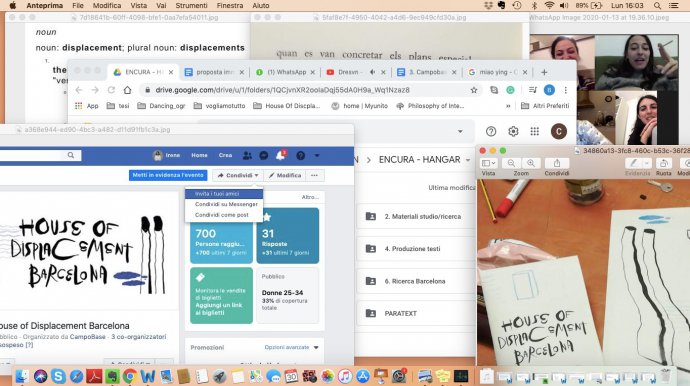Open folder 6. Ricerca Barcelona
Viewport: 690px width, 386px height.
point(416,281)
